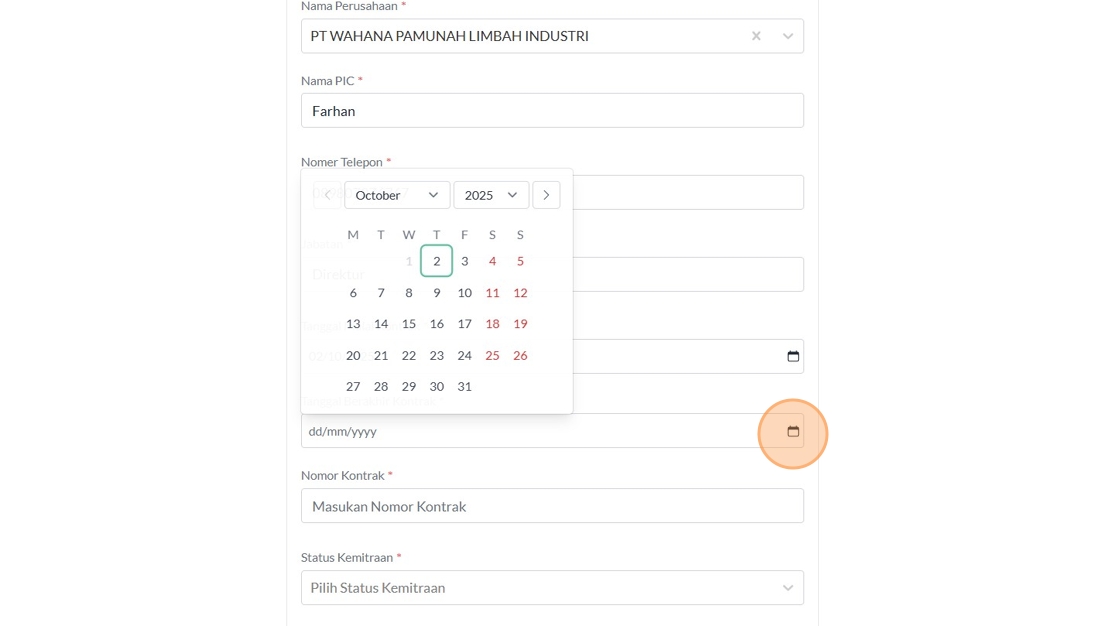Go to the previous month in the date picker
This screenshot has height=626, width=1120.
pyautogui.click(x=328, y=195)
